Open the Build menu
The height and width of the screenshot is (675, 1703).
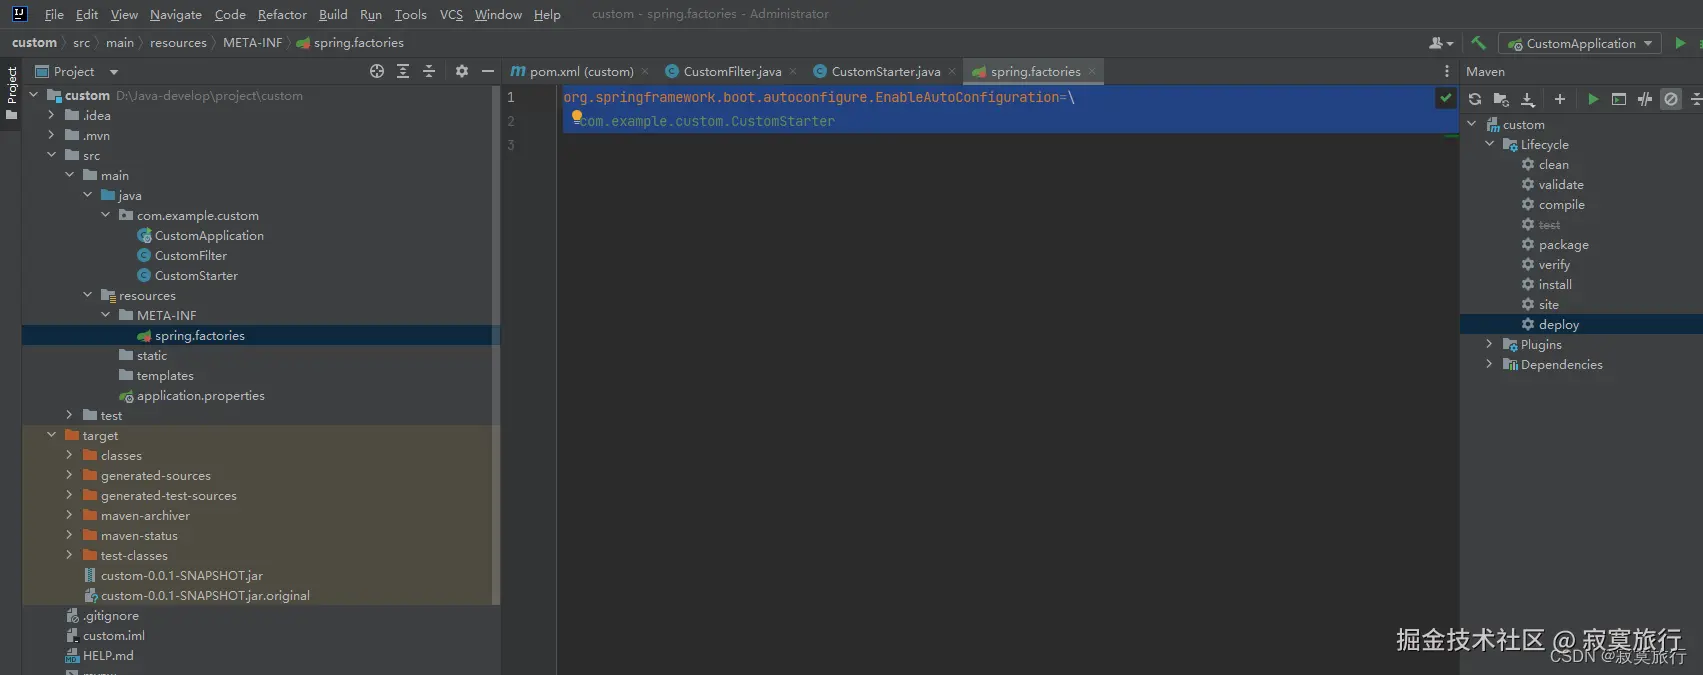(x=333, y=14)
